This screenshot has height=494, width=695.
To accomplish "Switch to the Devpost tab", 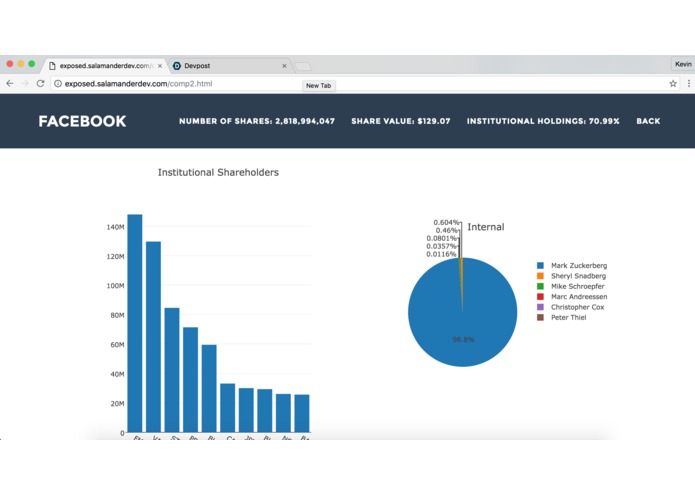I will tap(229, 66).
